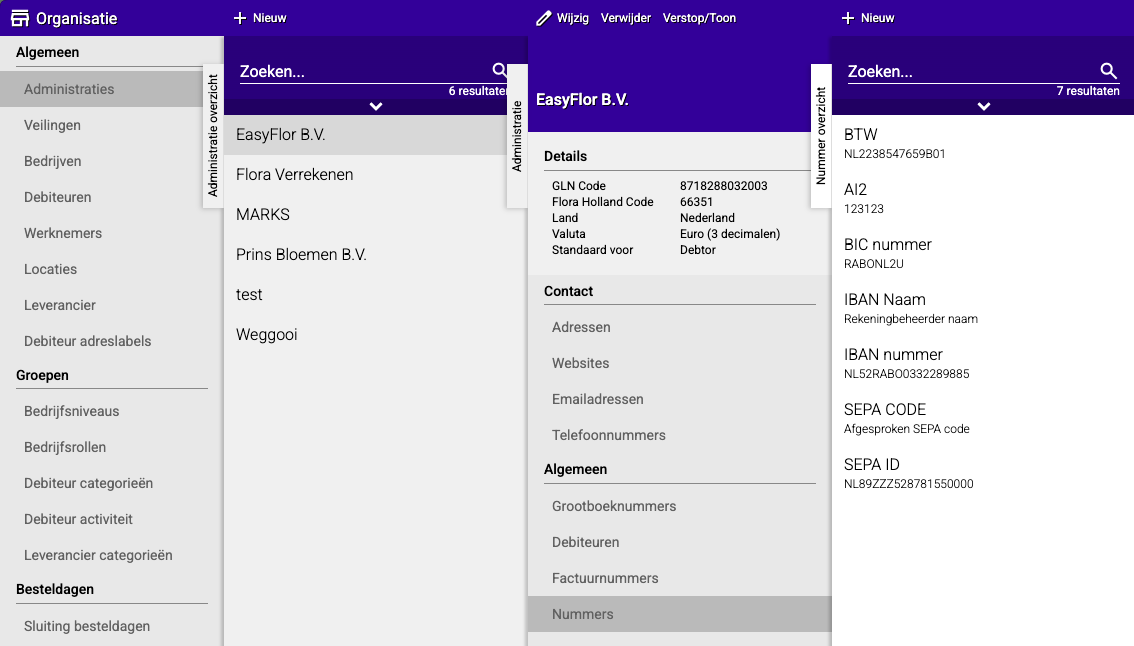
Task: Select MARKS administratie
Action: 375,215
